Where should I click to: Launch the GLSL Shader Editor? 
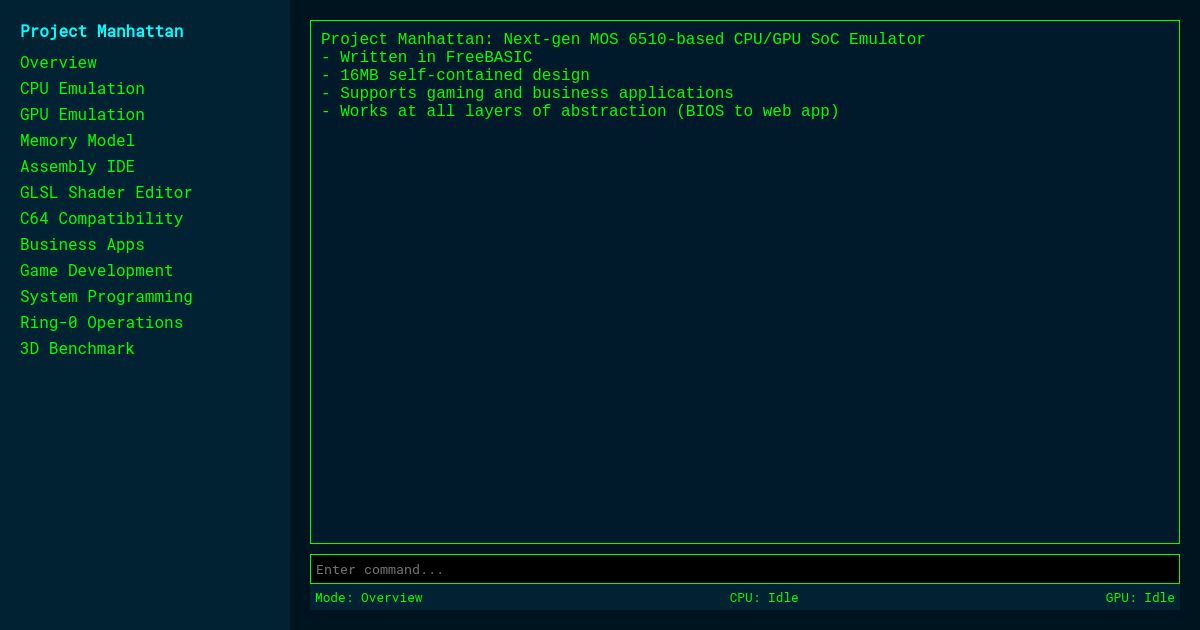click(106, 192)
